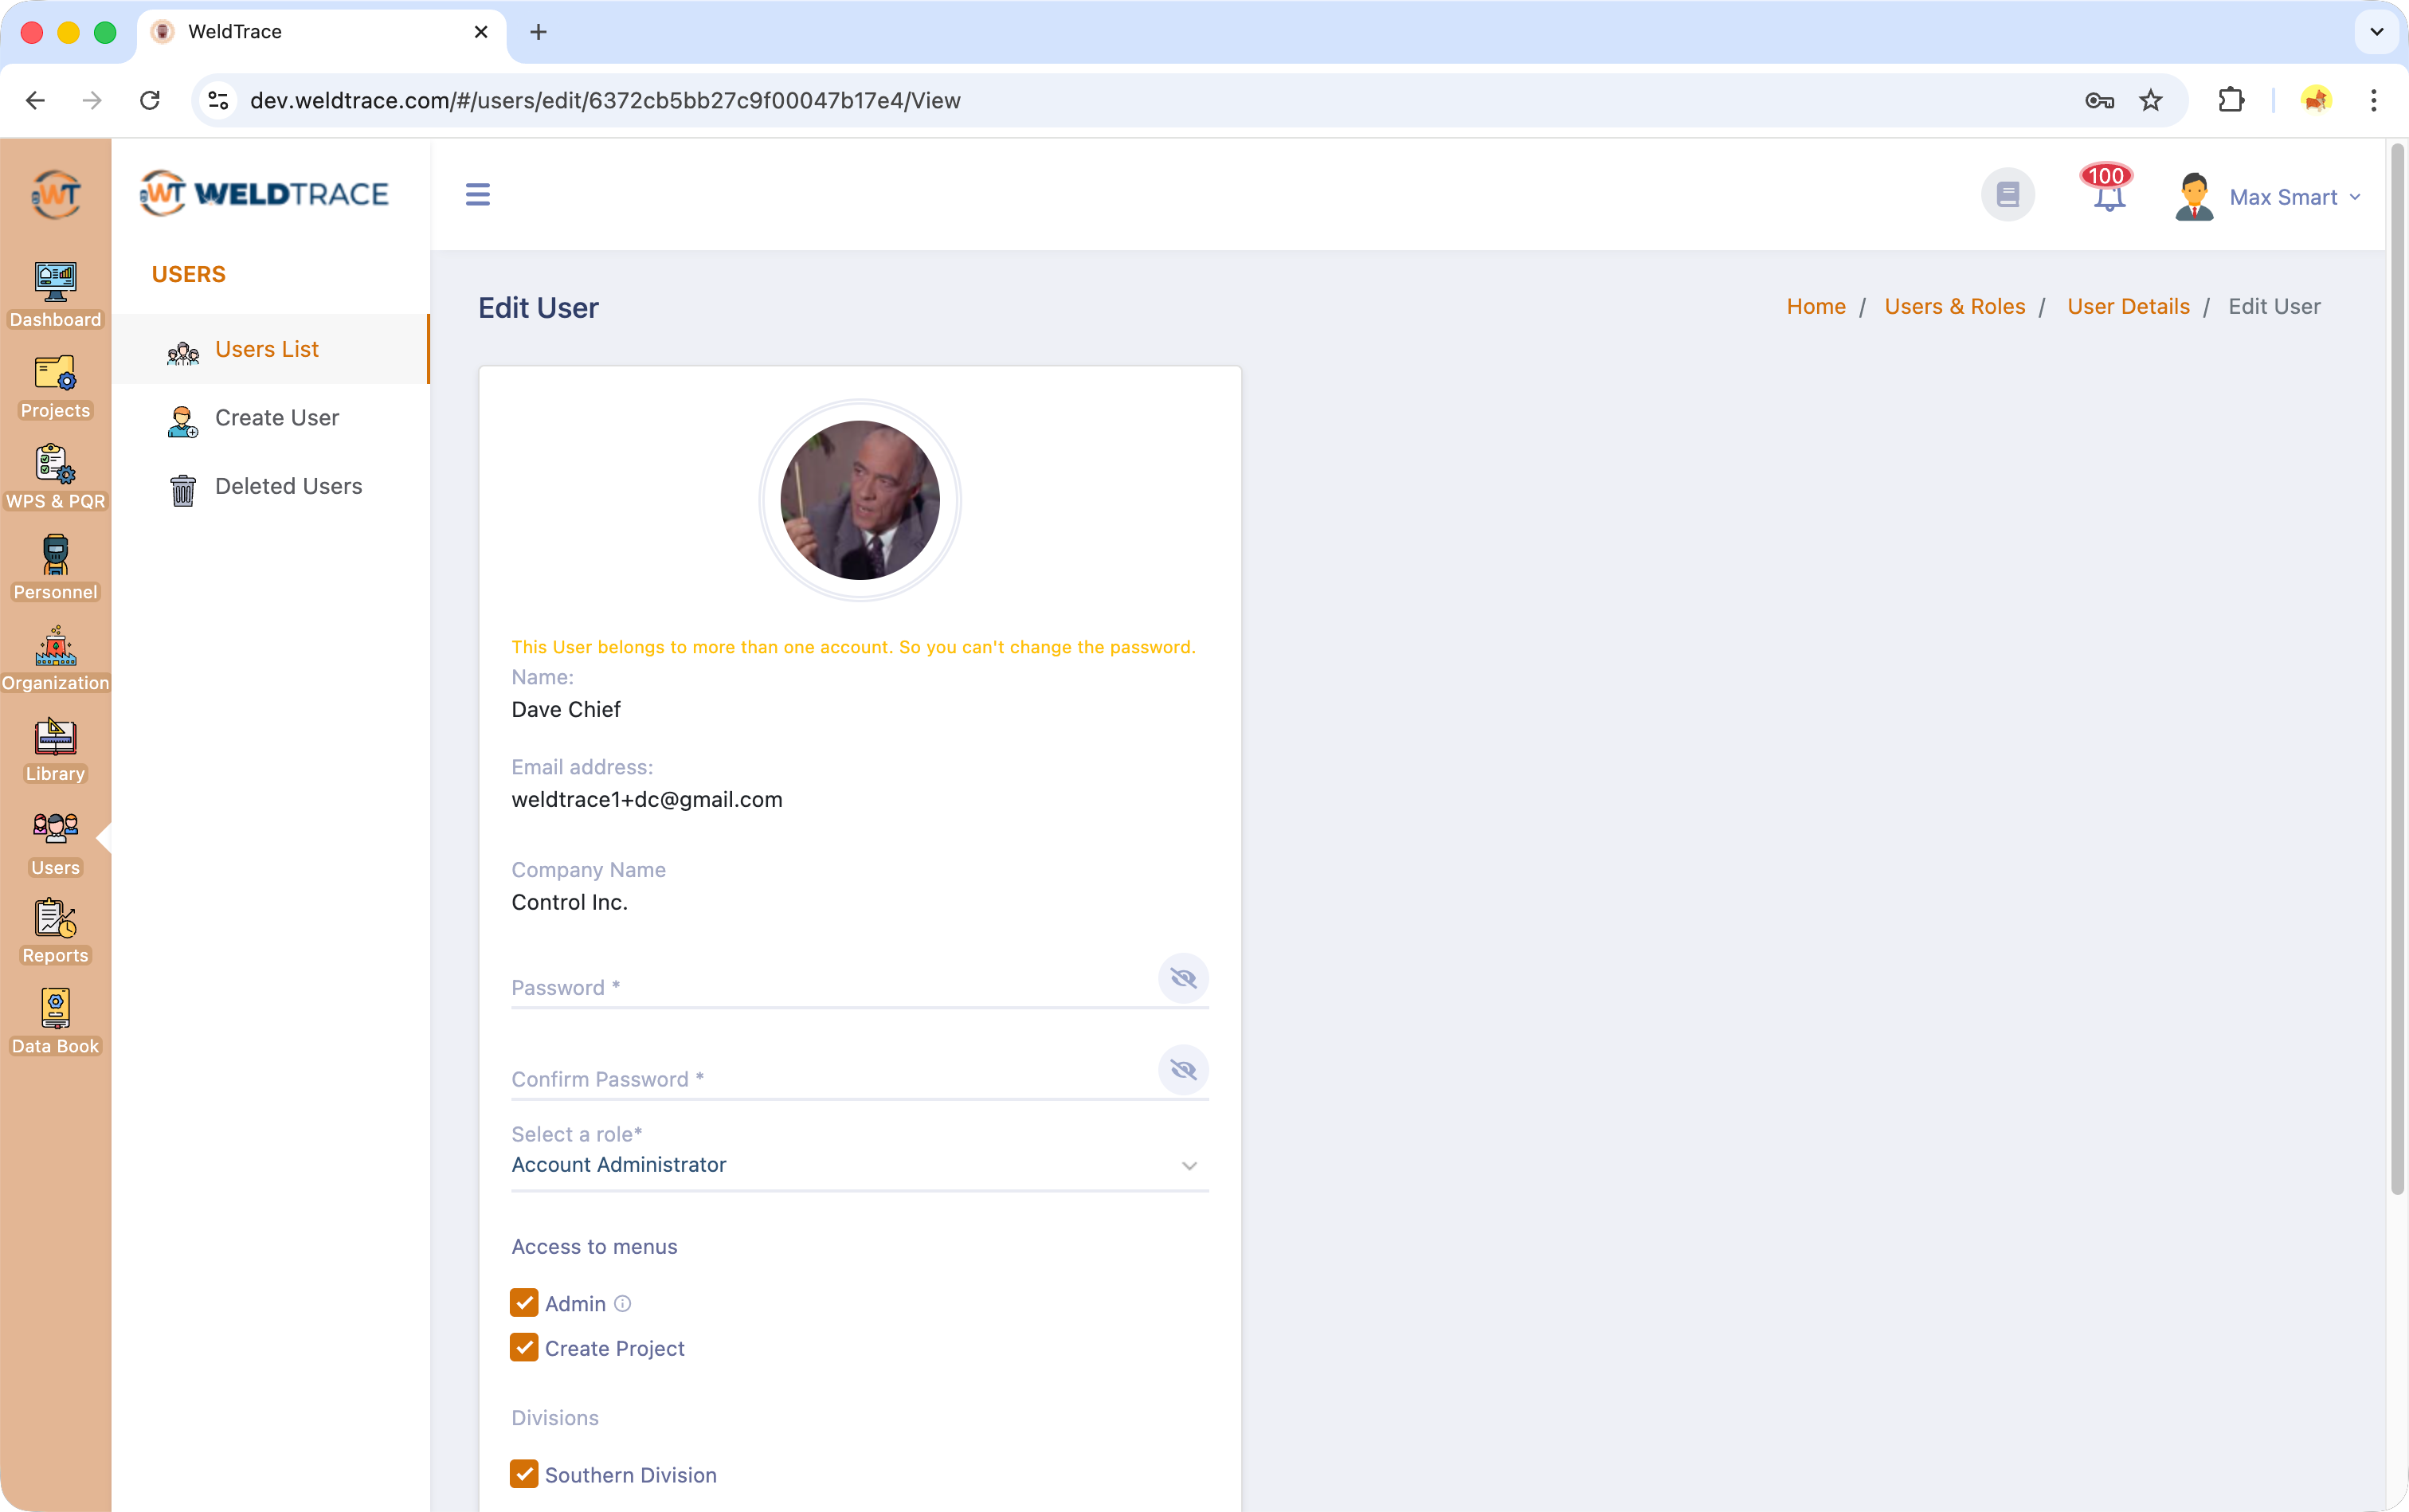This screenshot has width=2409, height=1512.
Task: Open Library from the sidebar
Action: (55, 749)
